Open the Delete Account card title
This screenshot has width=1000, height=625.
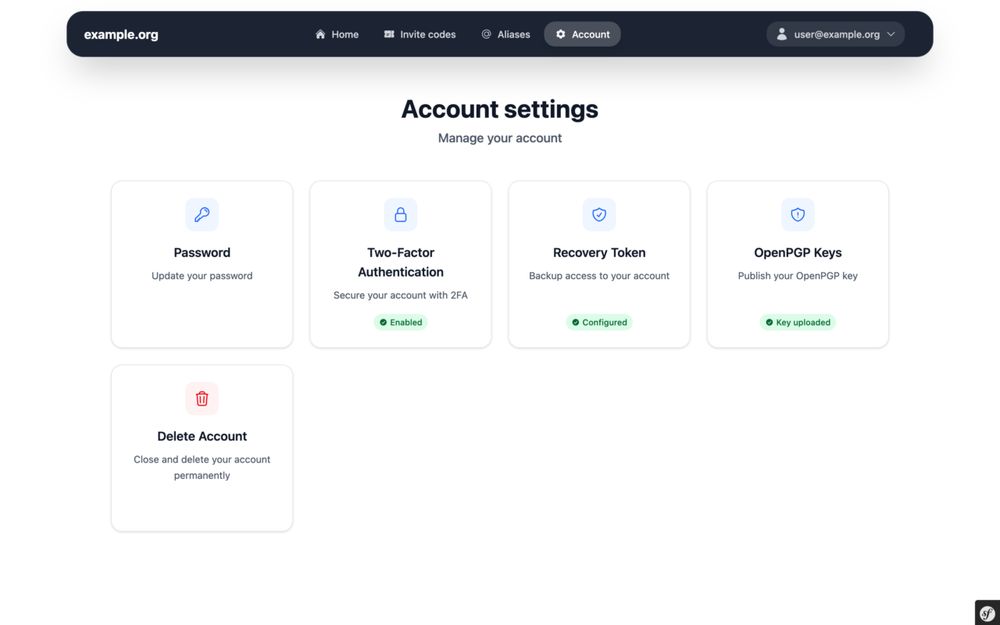click(202, 436)
